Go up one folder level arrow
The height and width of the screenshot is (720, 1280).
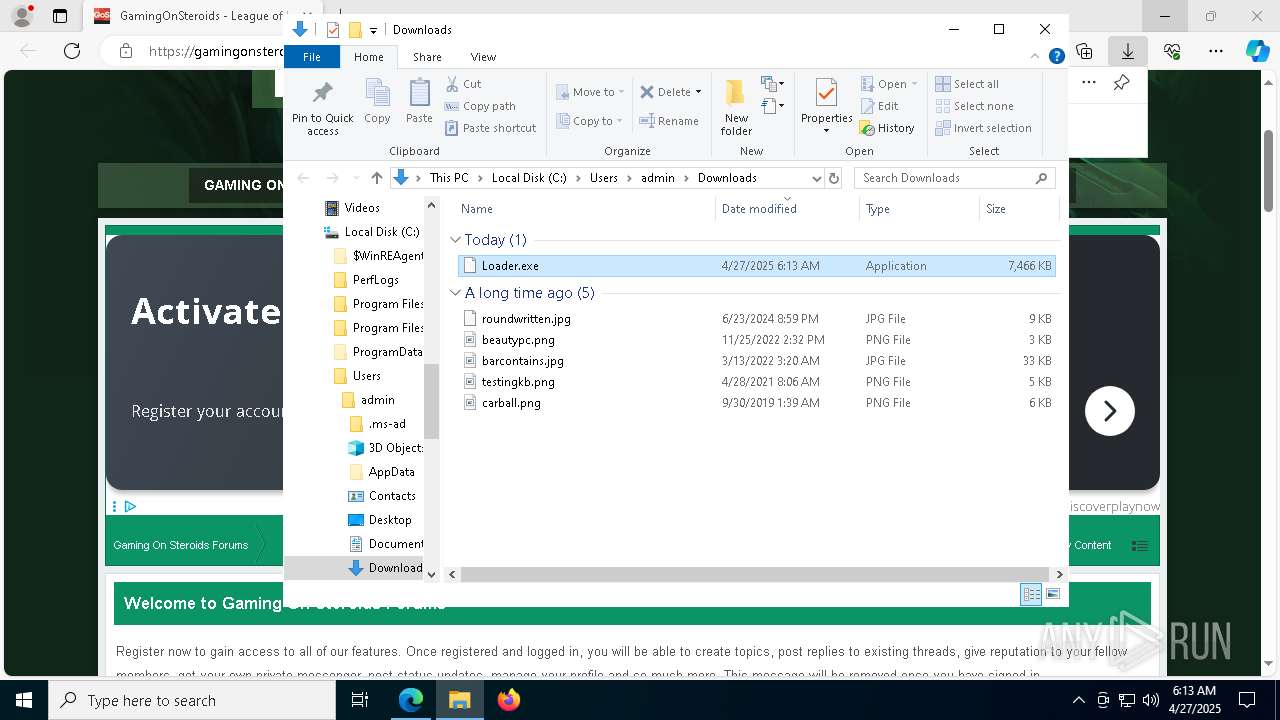376,178
